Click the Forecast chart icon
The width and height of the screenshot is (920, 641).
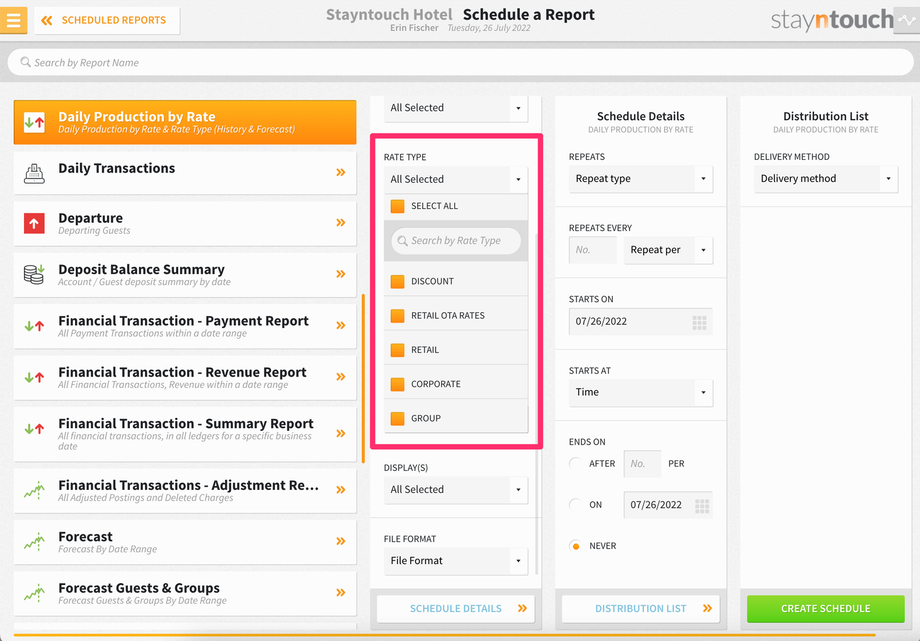[x=34, y=542]
